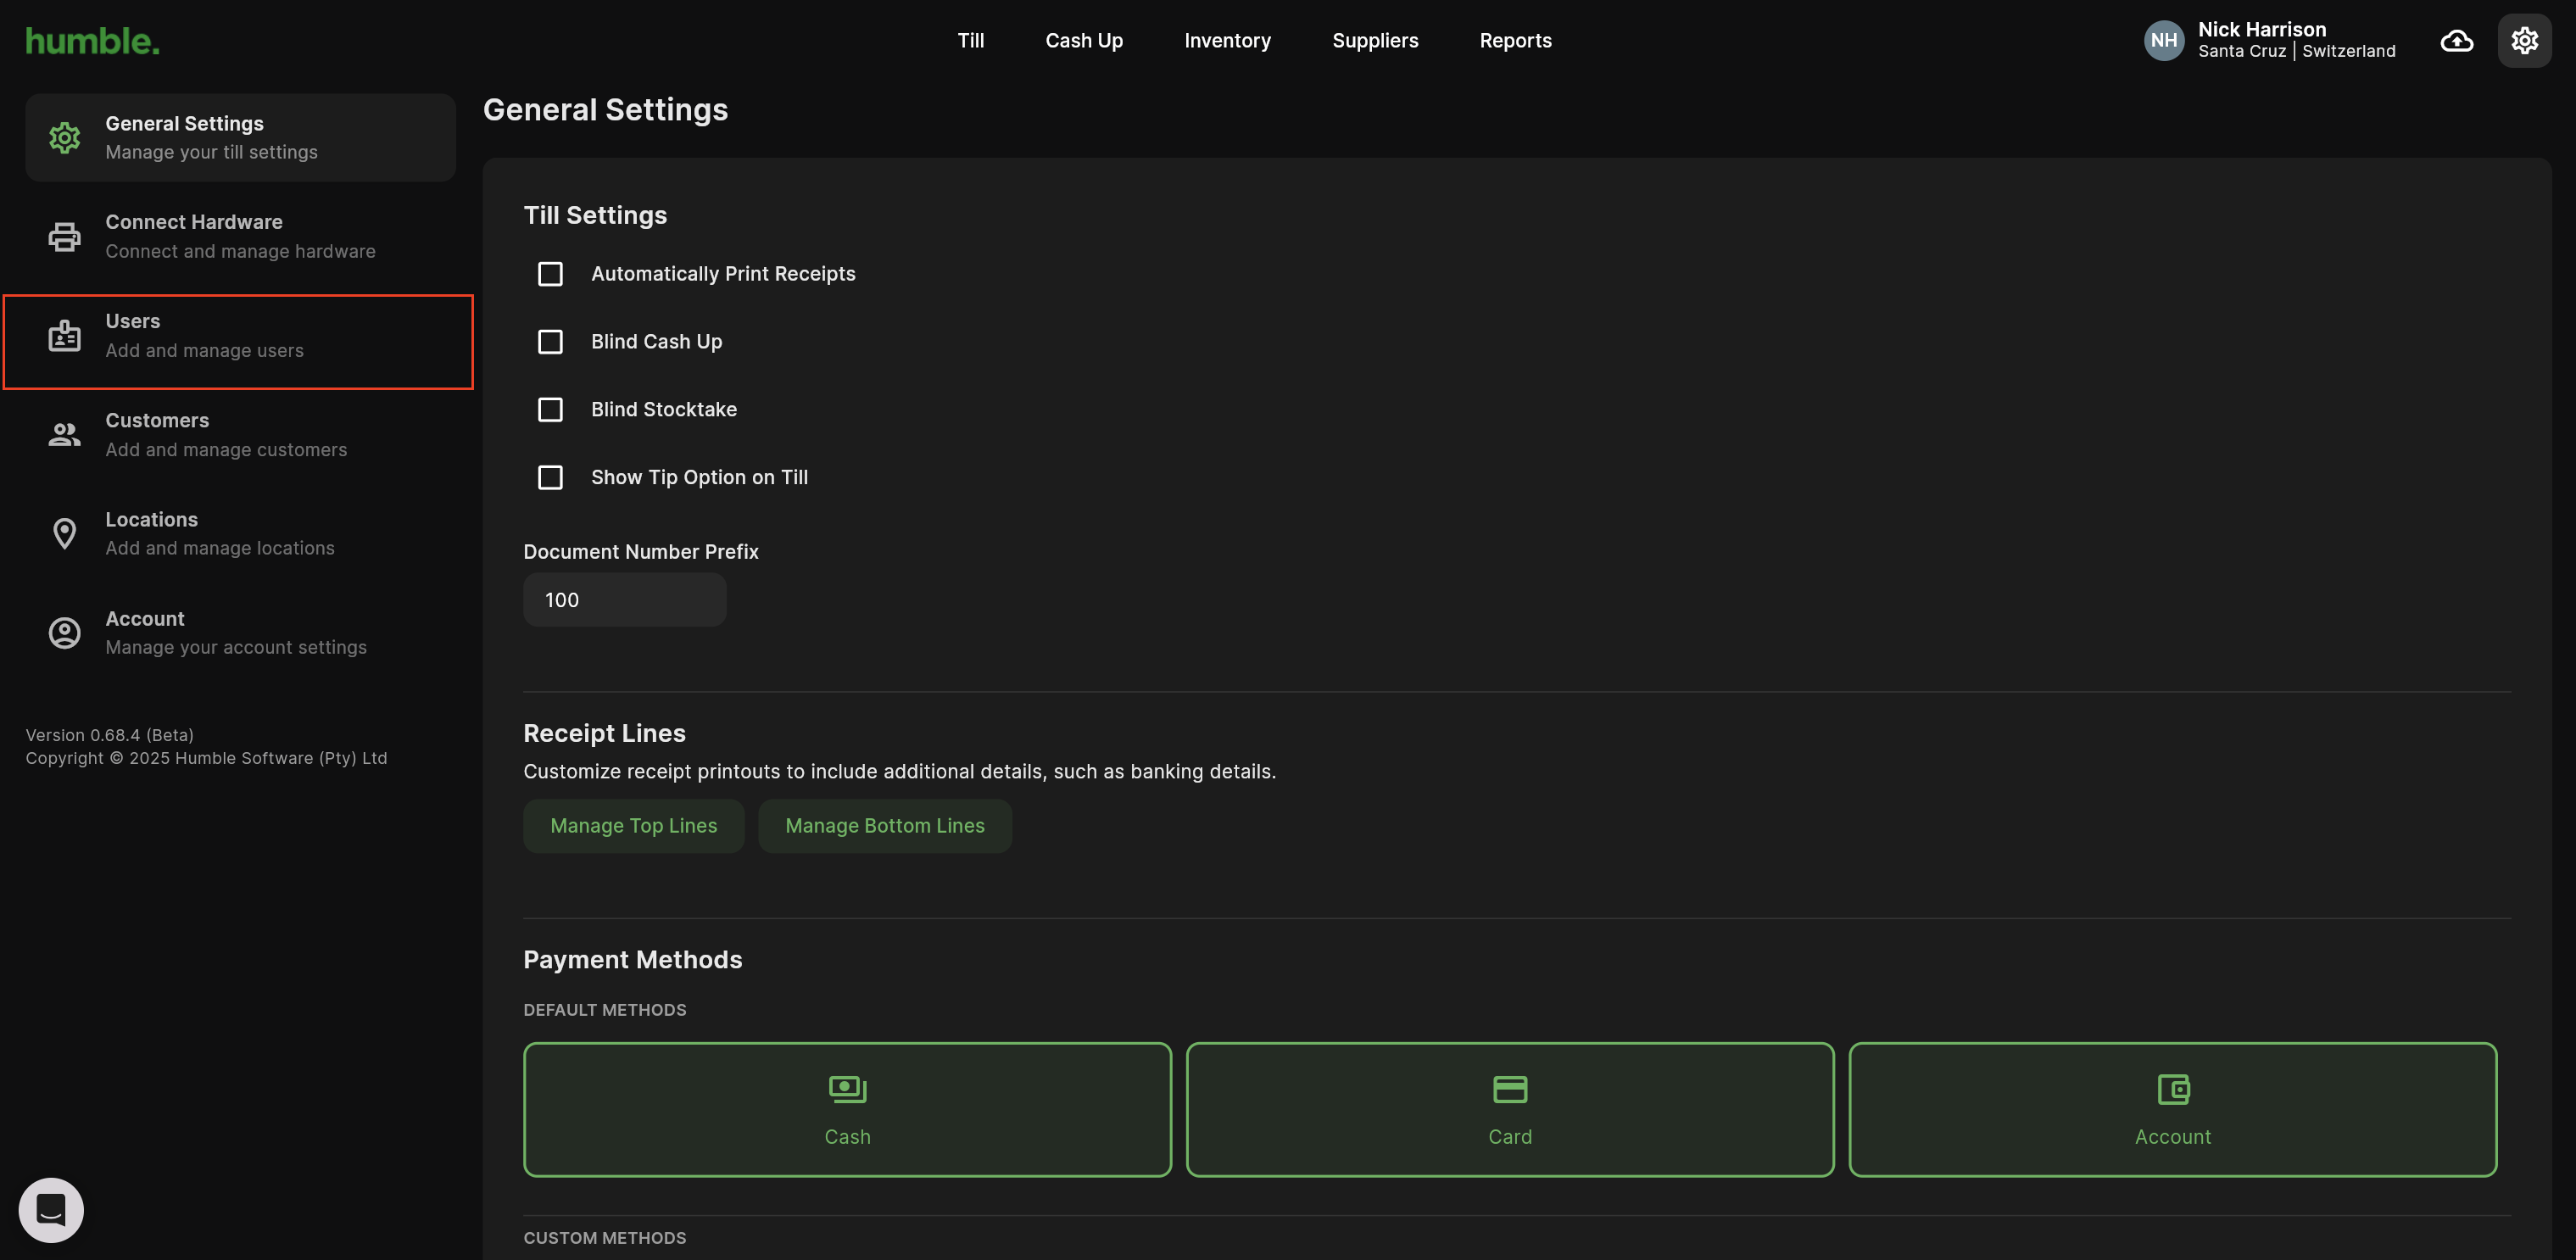Go to Cash Up
Viewport: 2576px width, 1260px height.
pos(1084,41)
